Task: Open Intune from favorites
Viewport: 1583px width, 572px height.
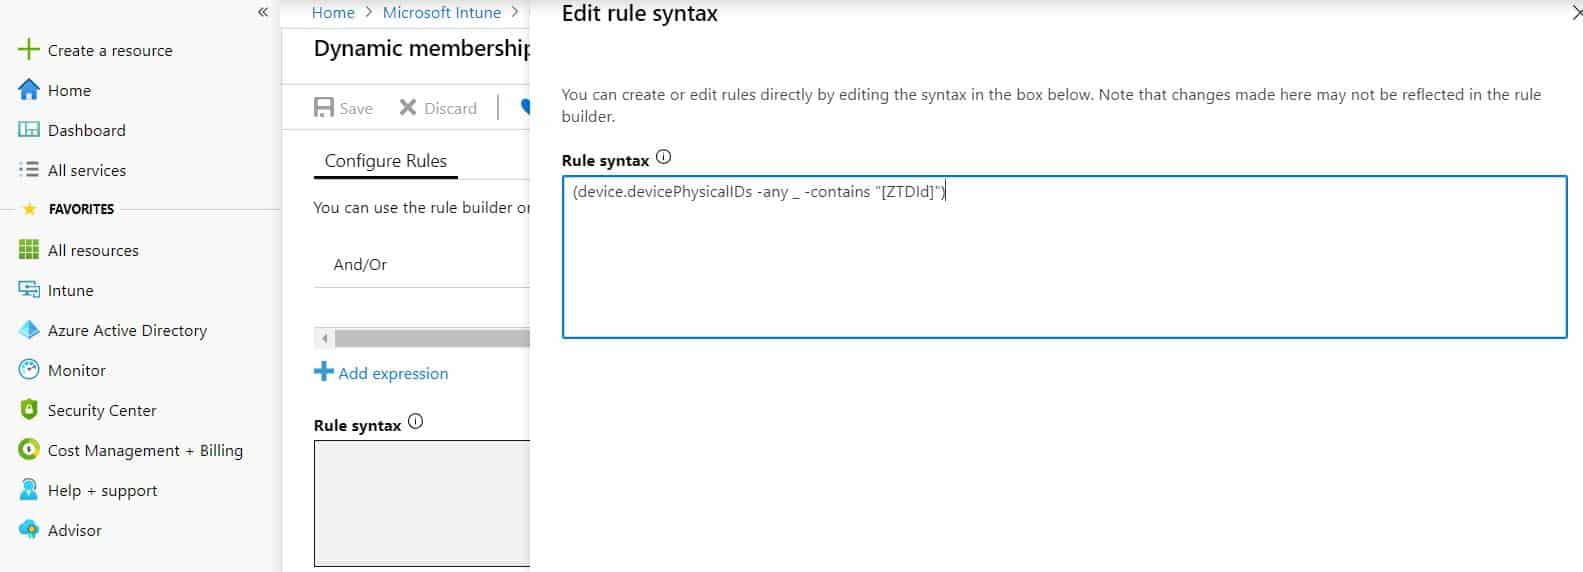Action: [71, 290]
